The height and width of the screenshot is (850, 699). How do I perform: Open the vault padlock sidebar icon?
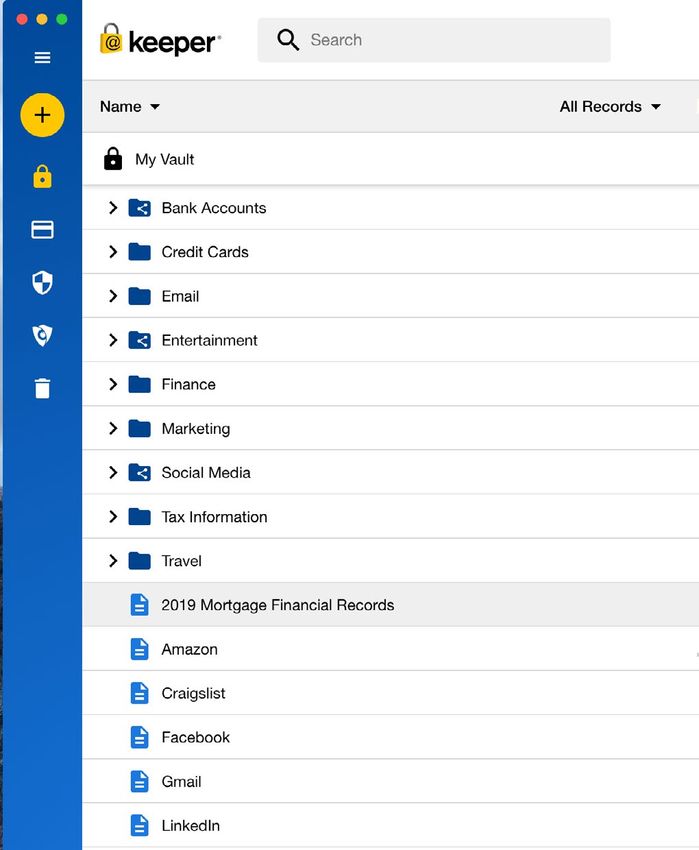pyautogui.click(x=42, y=177)
